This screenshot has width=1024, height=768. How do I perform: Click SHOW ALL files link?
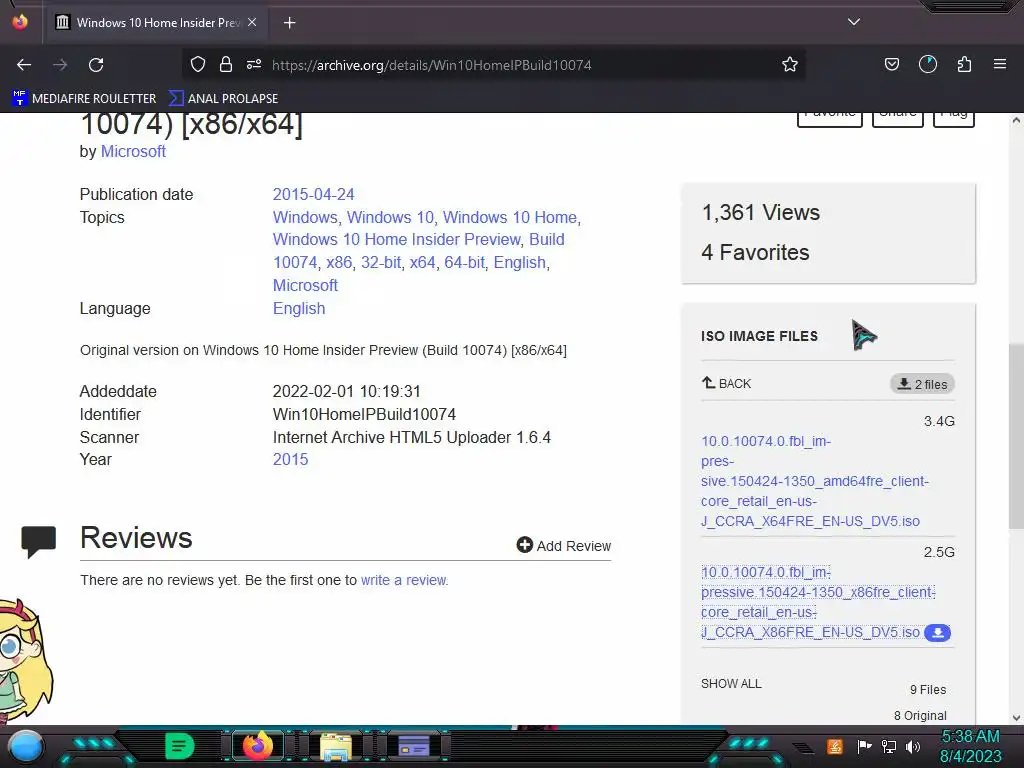coord(731,684)
